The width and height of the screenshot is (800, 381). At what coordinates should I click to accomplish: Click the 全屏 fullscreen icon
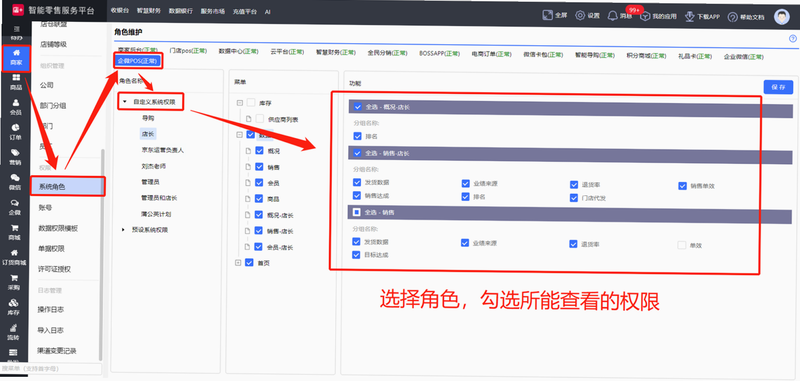click(x=548, y=16)
